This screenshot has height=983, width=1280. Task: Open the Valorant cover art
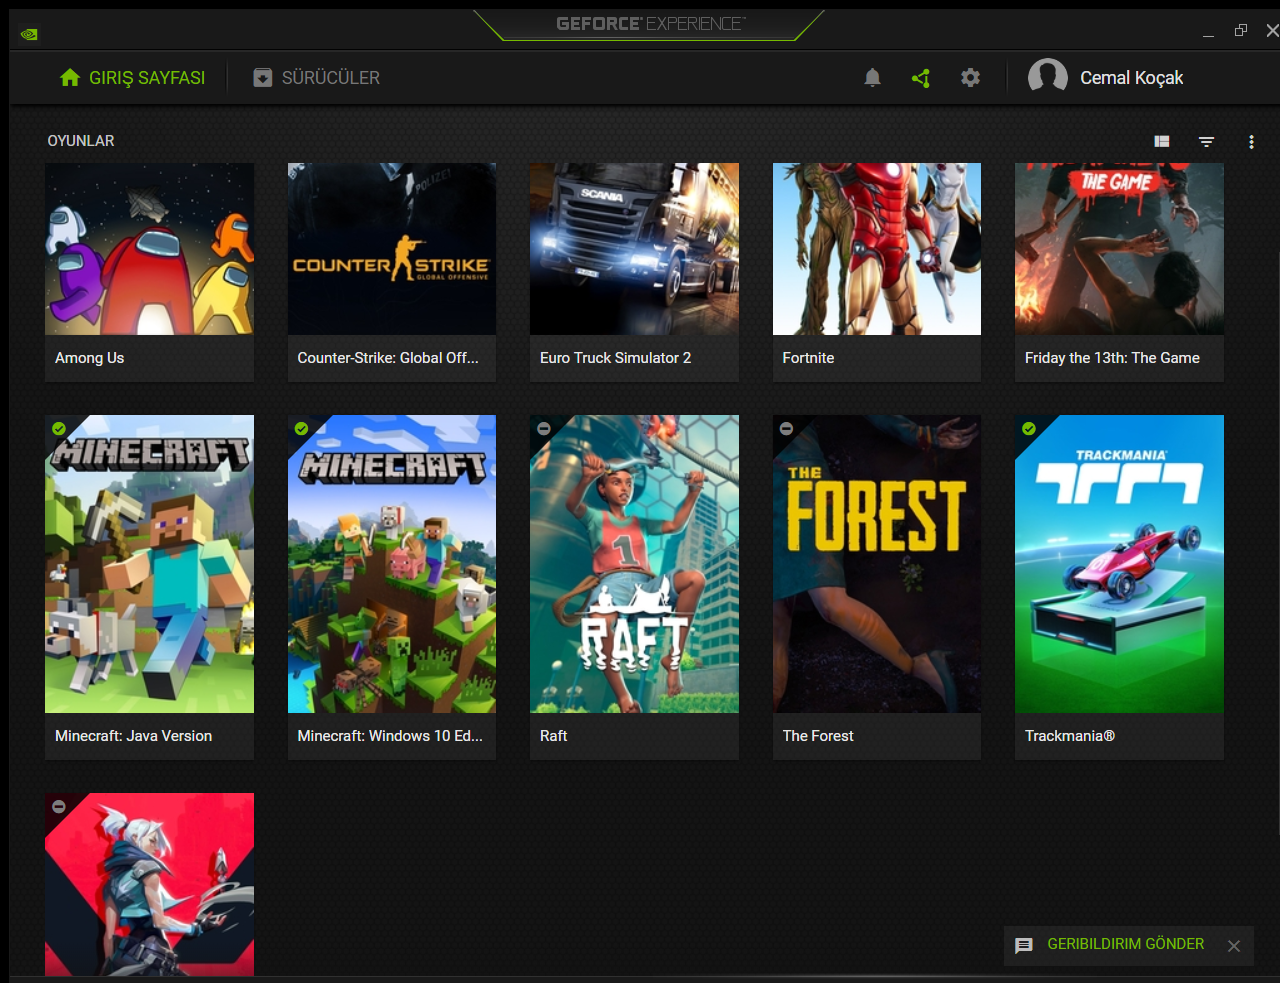[x=149, y=884]
